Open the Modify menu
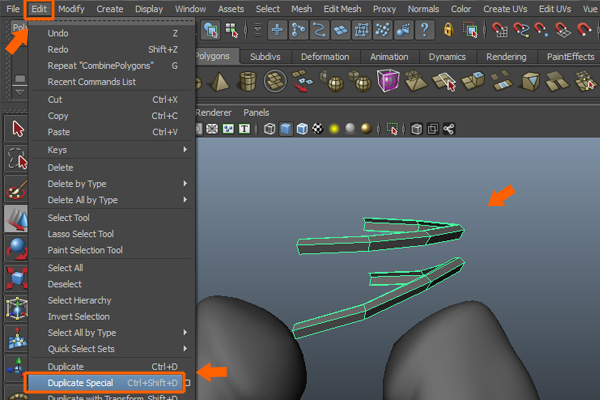600x400 pixels. pos(71,9)
